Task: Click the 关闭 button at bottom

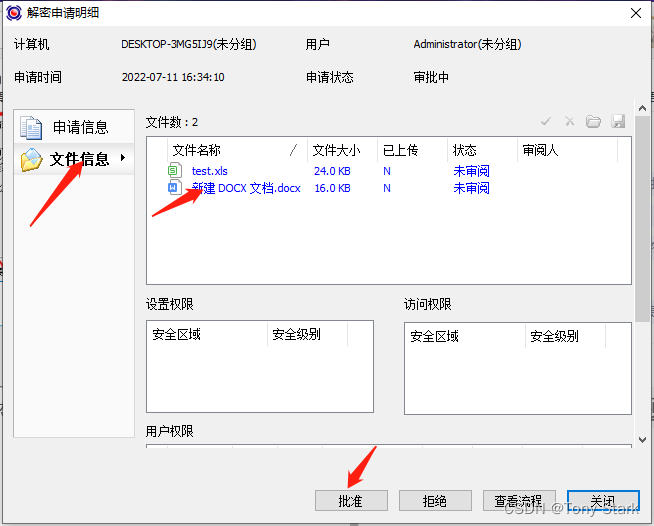Action: 602,500
